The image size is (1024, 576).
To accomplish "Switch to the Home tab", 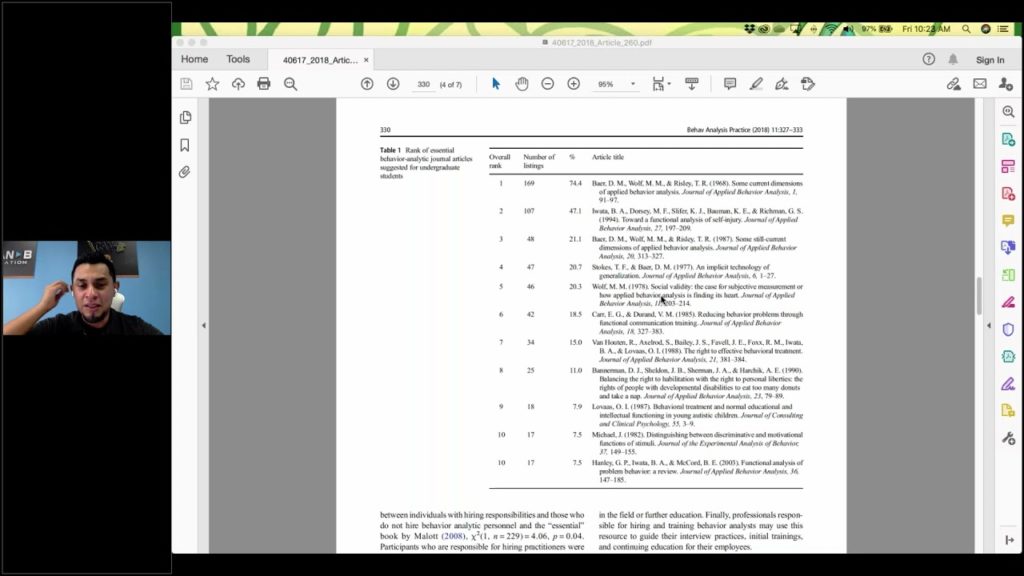I will (194, 59).
